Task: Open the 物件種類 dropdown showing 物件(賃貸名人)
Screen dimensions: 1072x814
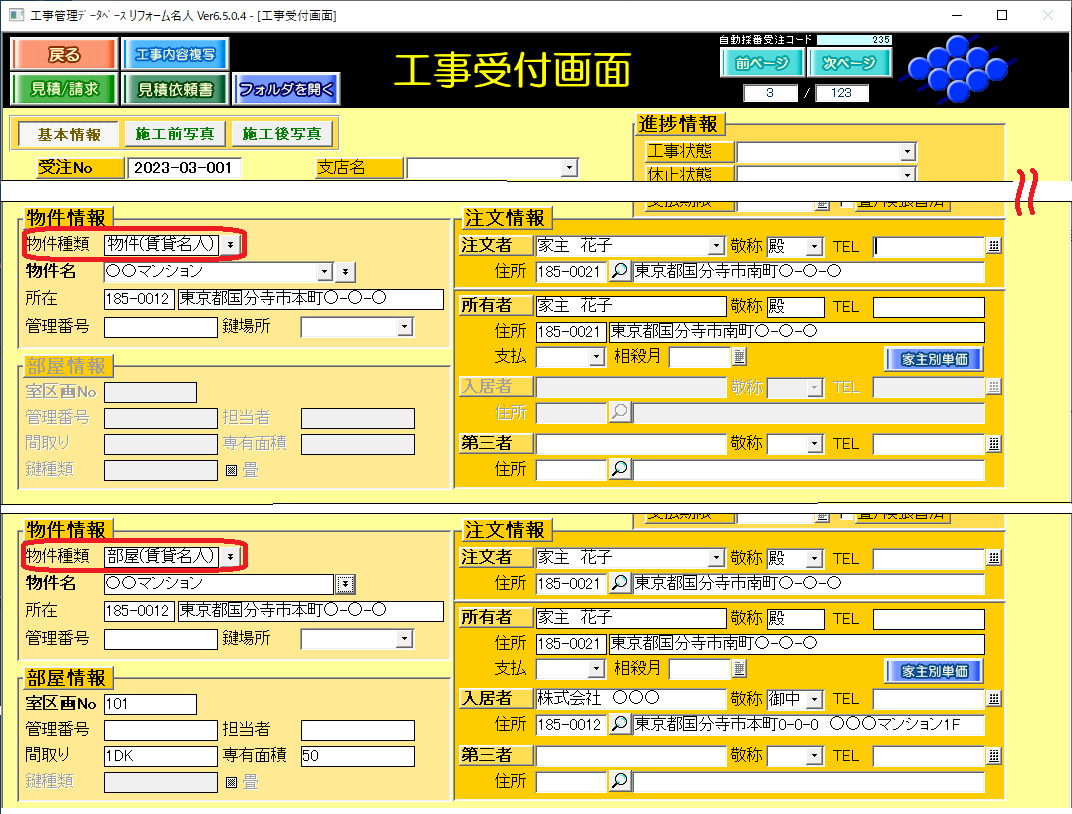Action: [231, 244]
